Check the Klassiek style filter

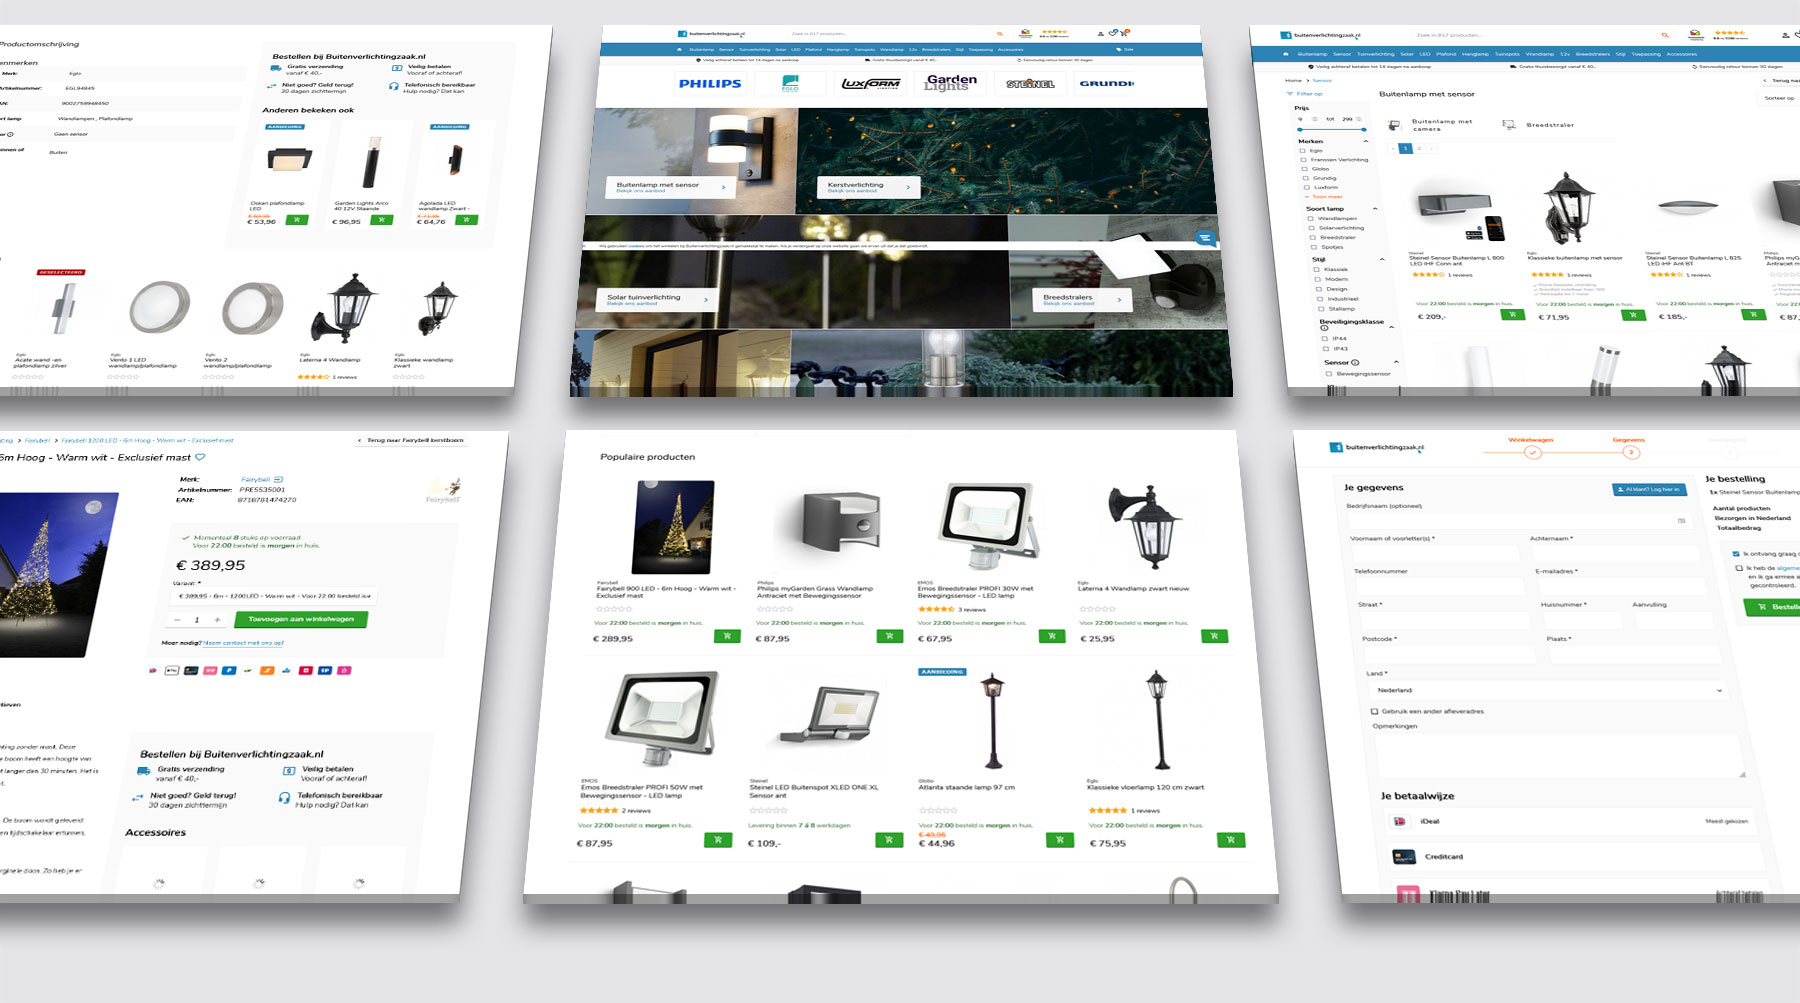point(1316,269)
